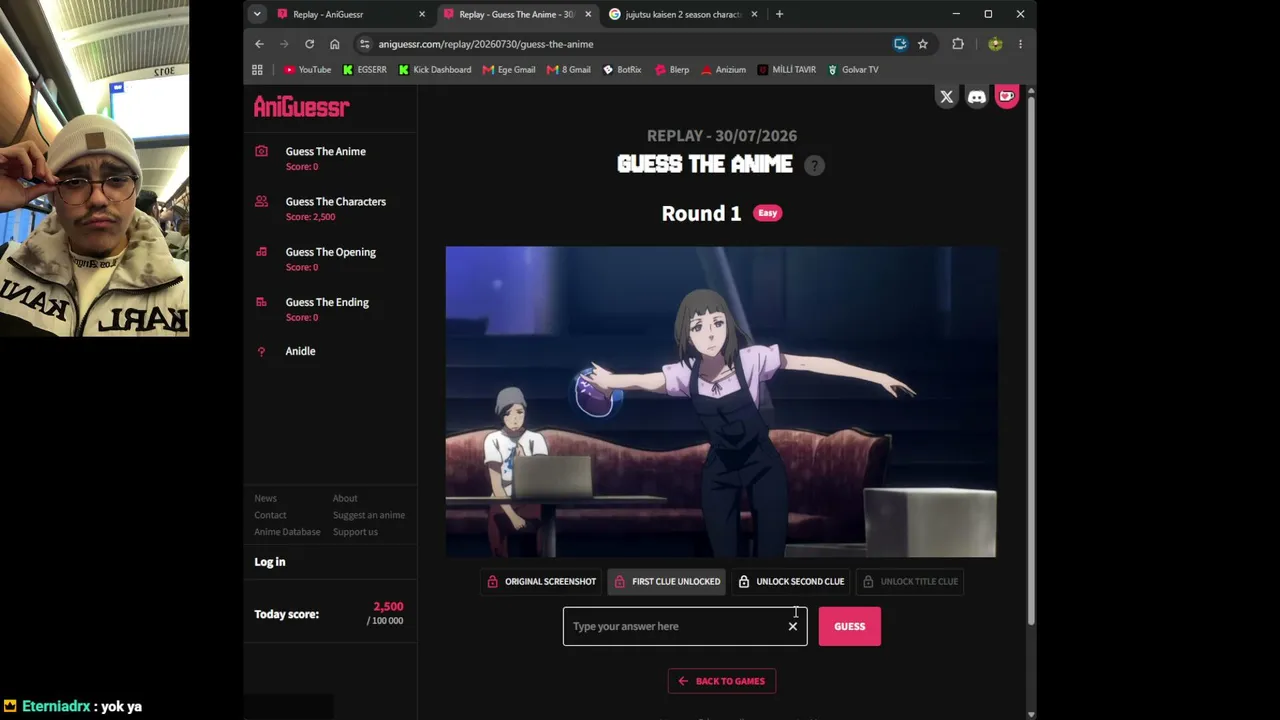Viewport: 1280px width, 720px height.
Task: Open the Blerp bookmark
Action: (x=672, y=70)
